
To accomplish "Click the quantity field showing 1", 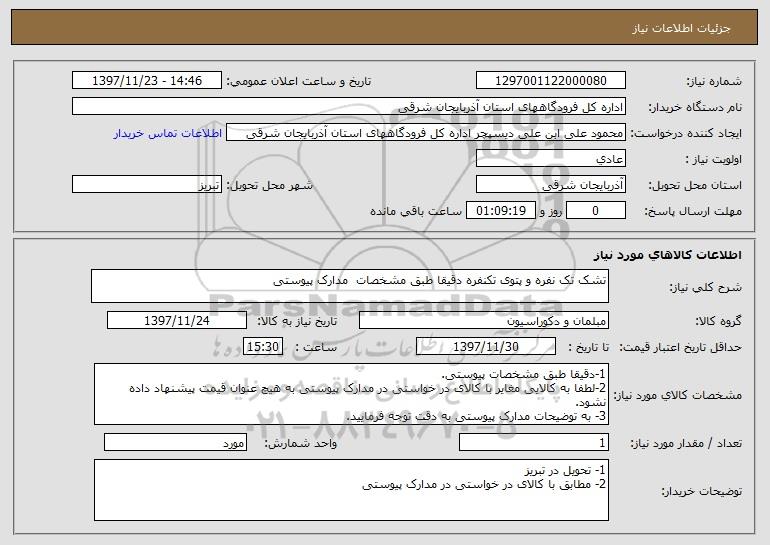I will tap(534, 442).
